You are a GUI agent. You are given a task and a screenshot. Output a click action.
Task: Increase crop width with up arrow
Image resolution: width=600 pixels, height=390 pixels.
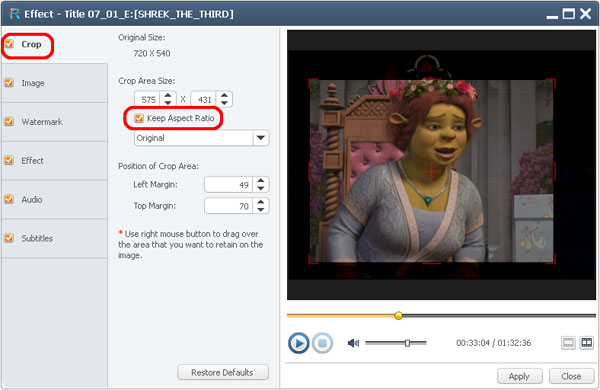coord(168,95)
